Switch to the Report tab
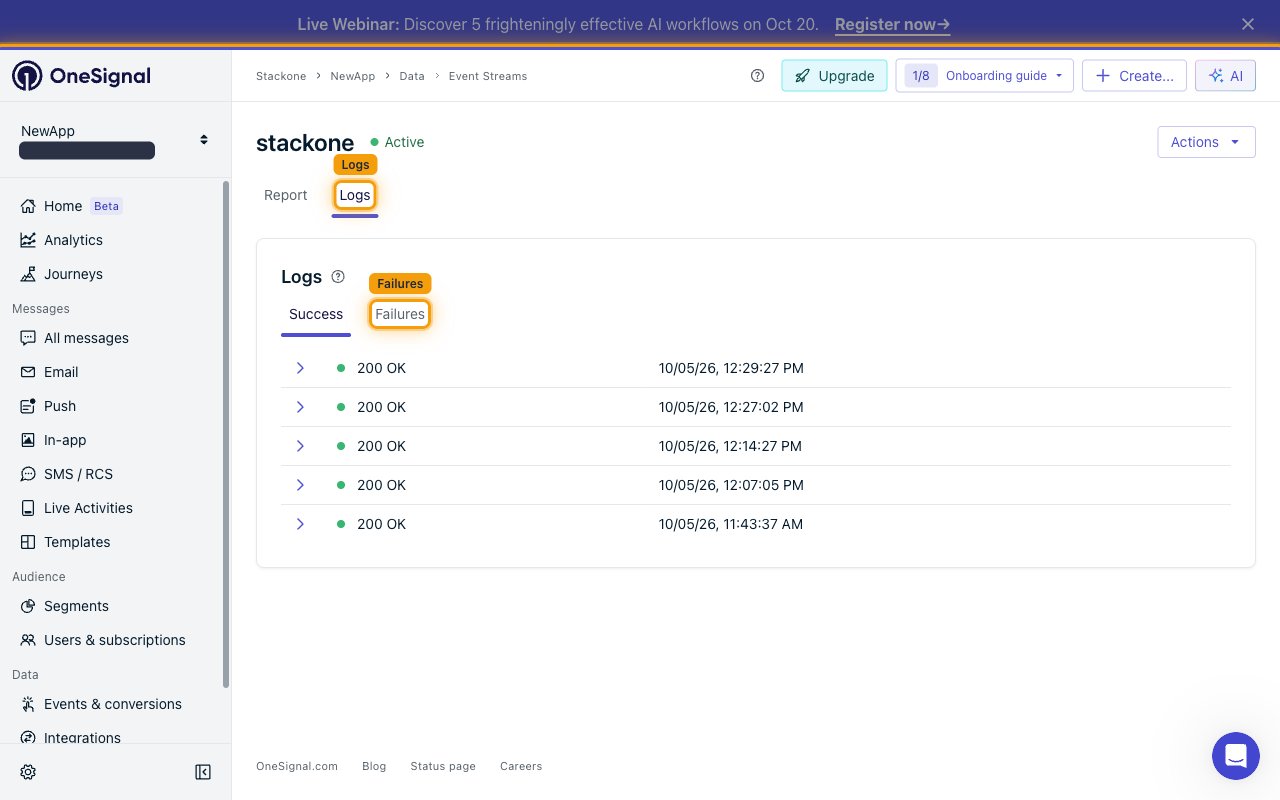This screenshot has height=800, width=1280. pyautogui.click(x=286, y=195)
